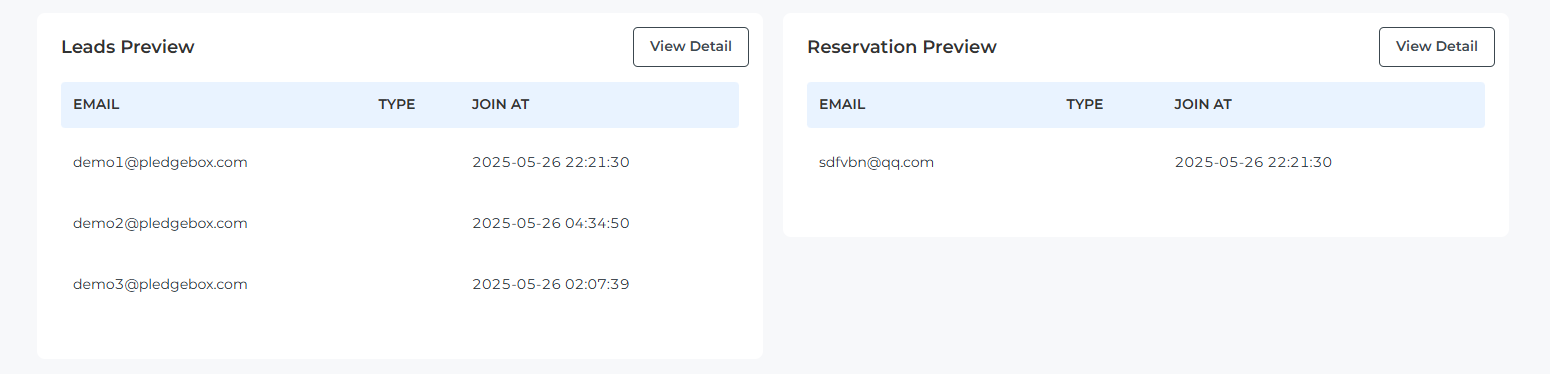The height and width of the screenshot is (374, 1550).
Task: Click EMAIL column header in Leads table
Action: click(x=96, y=104)
